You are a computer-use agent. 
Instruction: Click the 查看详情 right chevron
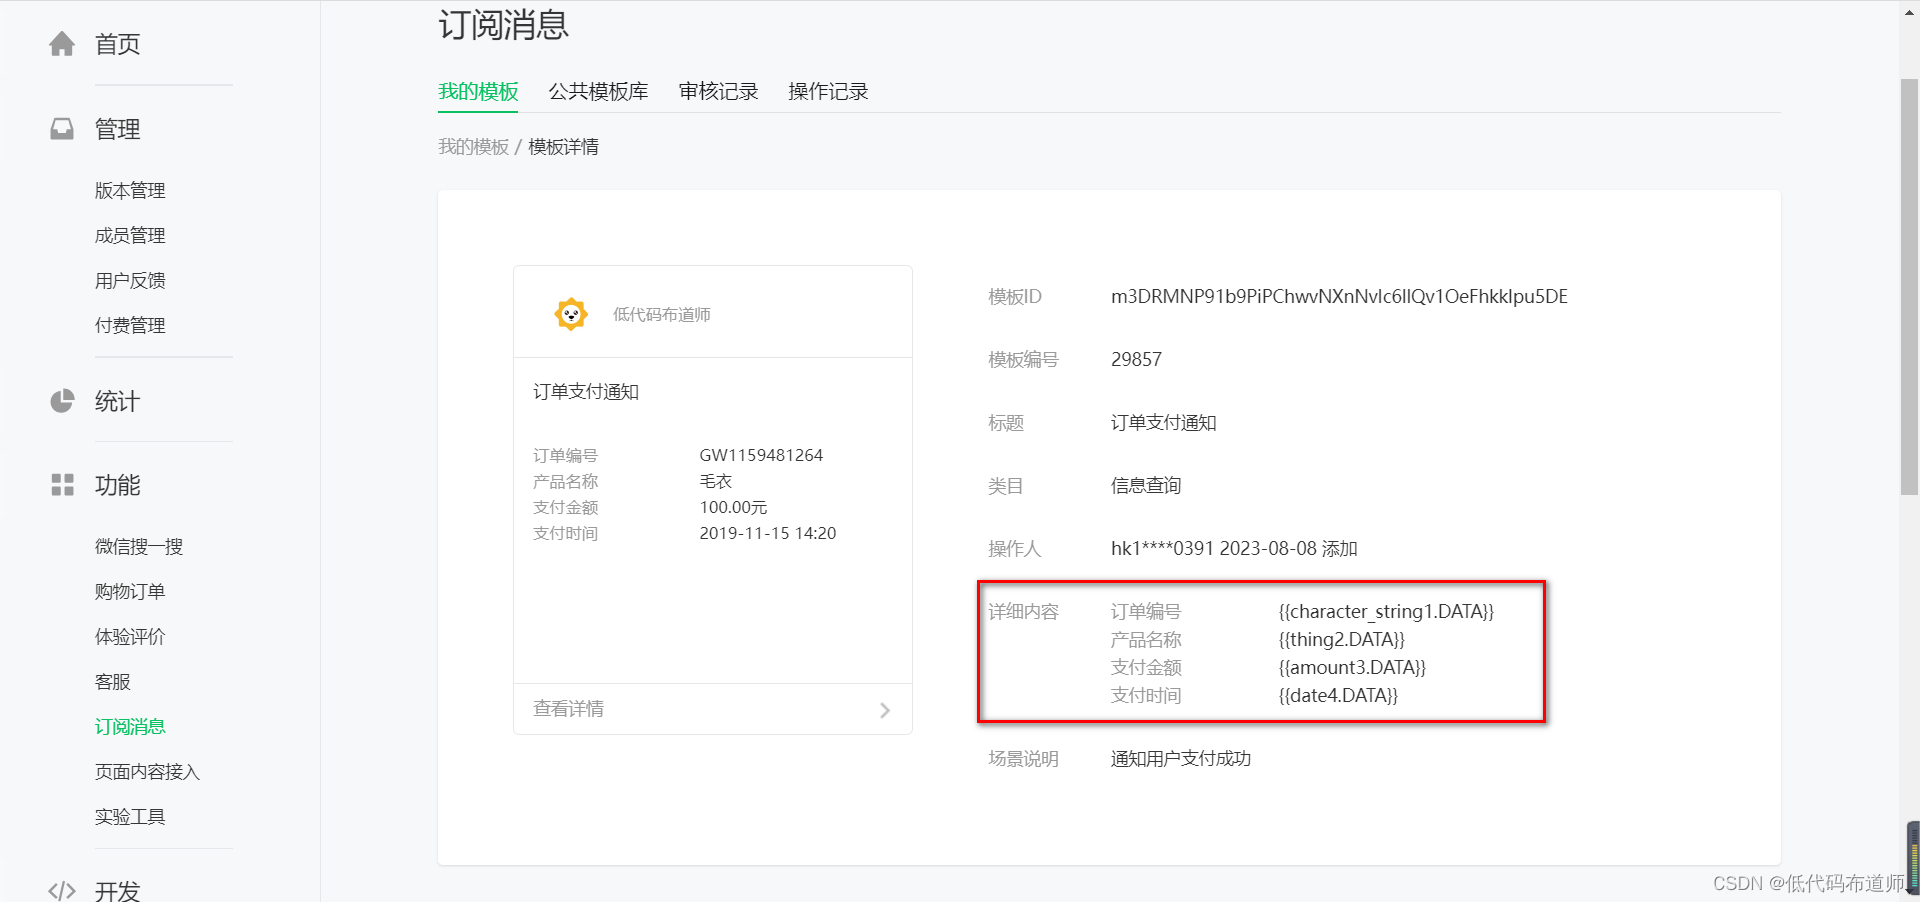885,710
